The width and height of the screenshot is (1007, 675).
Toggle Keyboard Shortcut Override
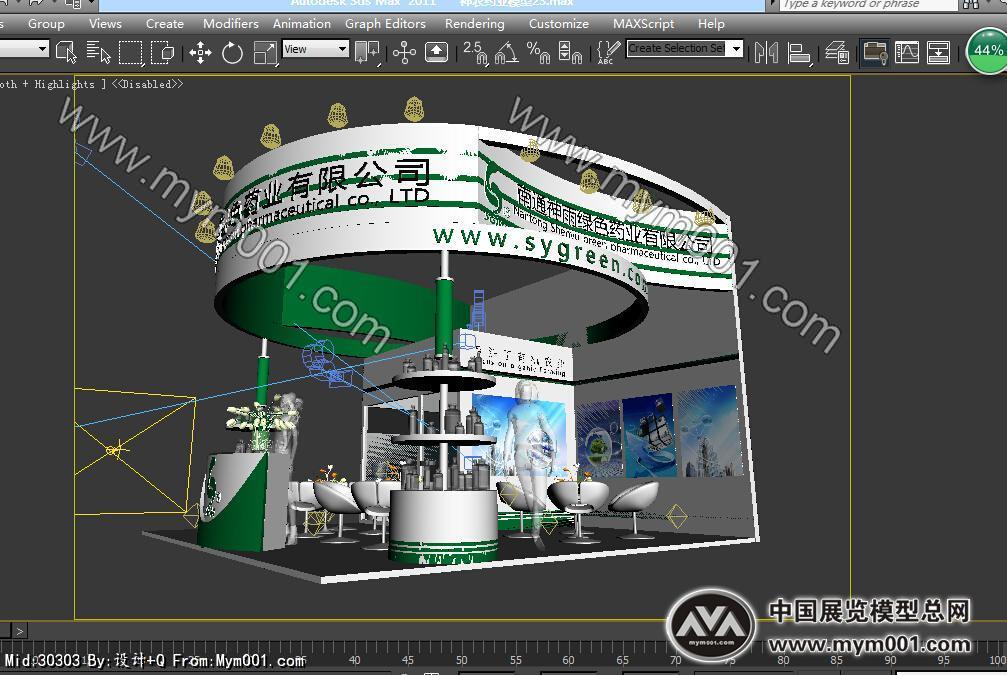click(436, 52)
